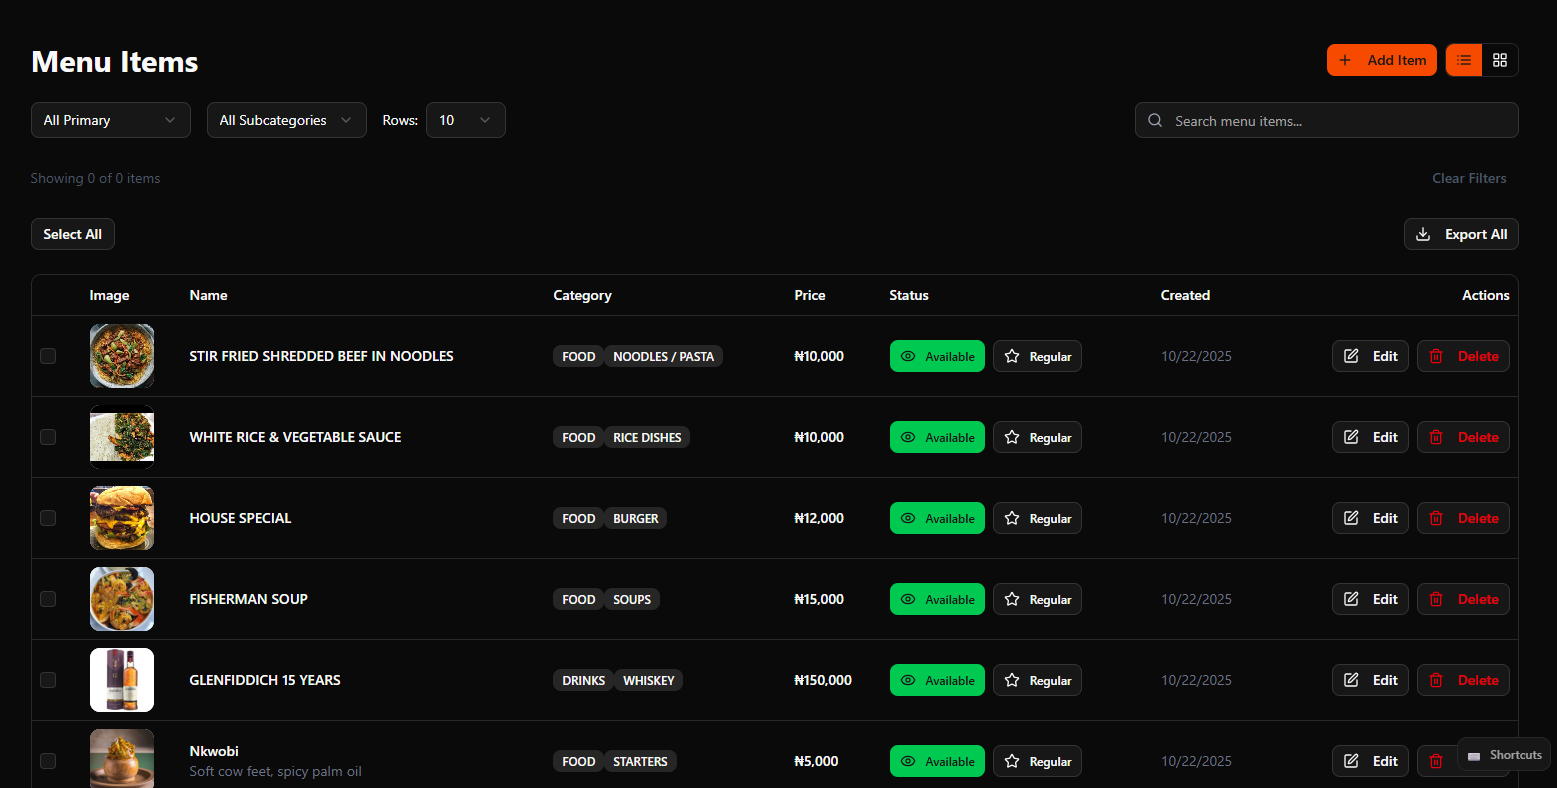Open the All Primary category dropdown

(x=111, y=120)
